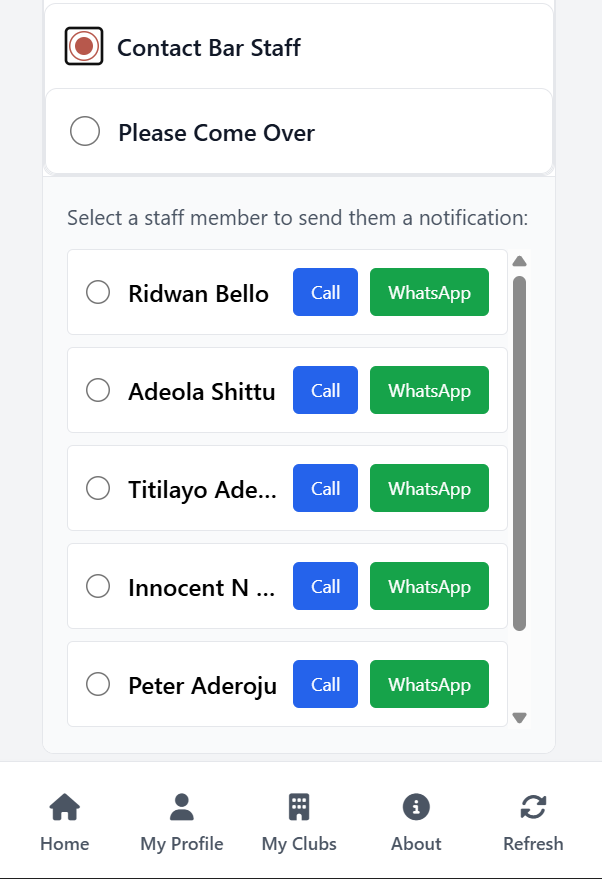Call Titilayo using the blue Call button
The image size is (602, 879).
[x=325, y=488]
